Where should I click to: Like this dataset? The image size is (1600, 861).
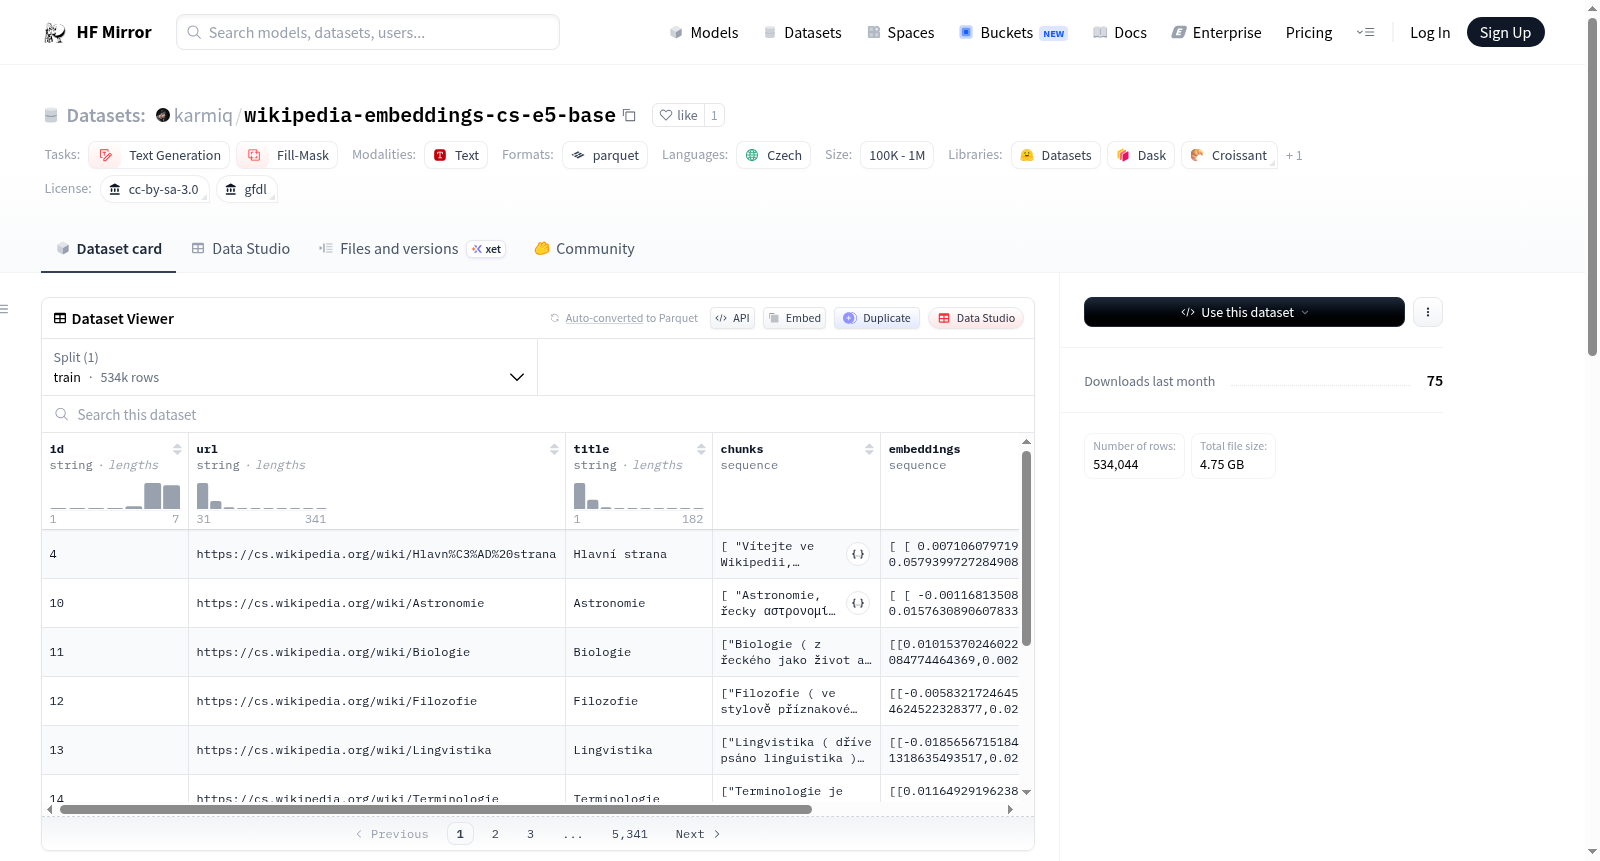click(678, 115)
